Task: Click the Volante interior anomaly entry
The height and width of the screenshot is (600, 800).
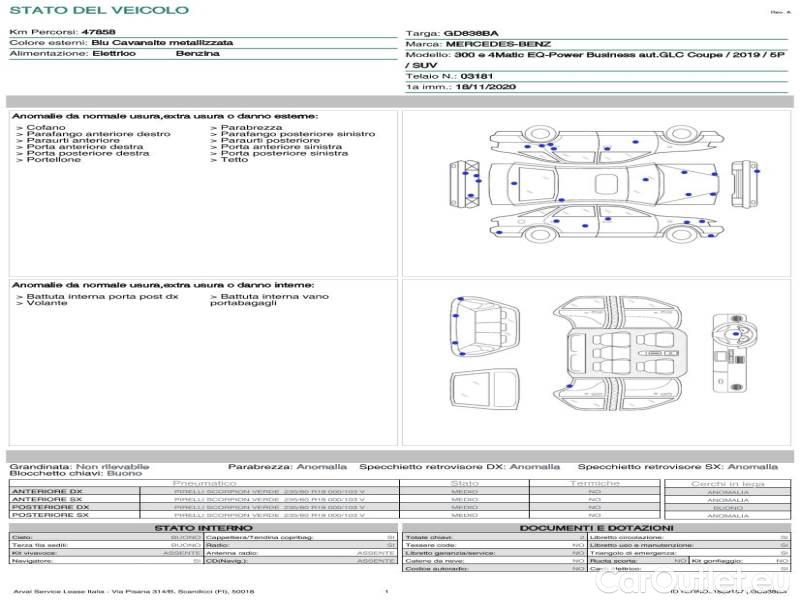Action: tap(43, 303)
